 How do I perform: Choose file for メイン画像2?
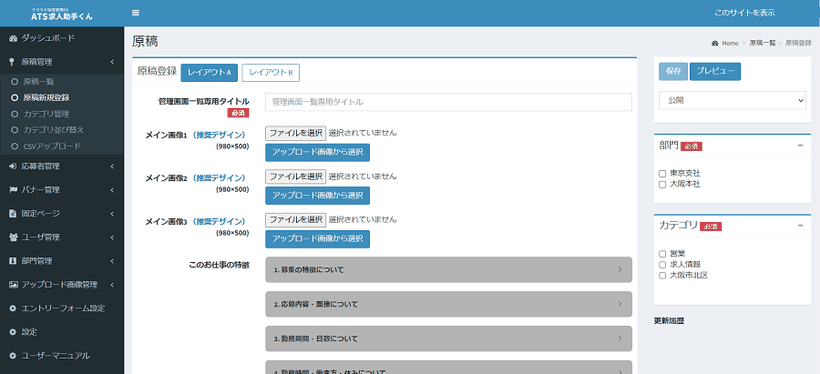(295, 176)
